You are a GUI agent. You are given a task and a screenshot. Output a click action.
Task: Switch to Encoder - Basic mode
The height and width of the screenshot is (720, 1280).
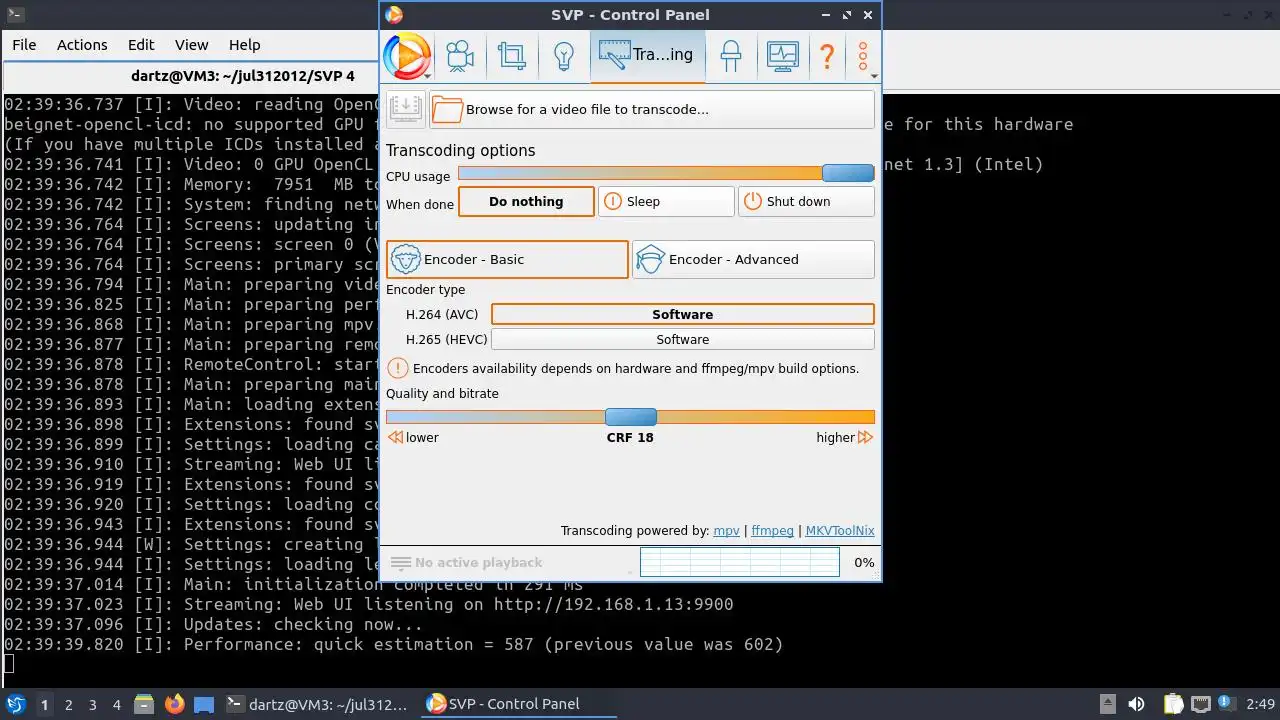[x=507, y=259]
